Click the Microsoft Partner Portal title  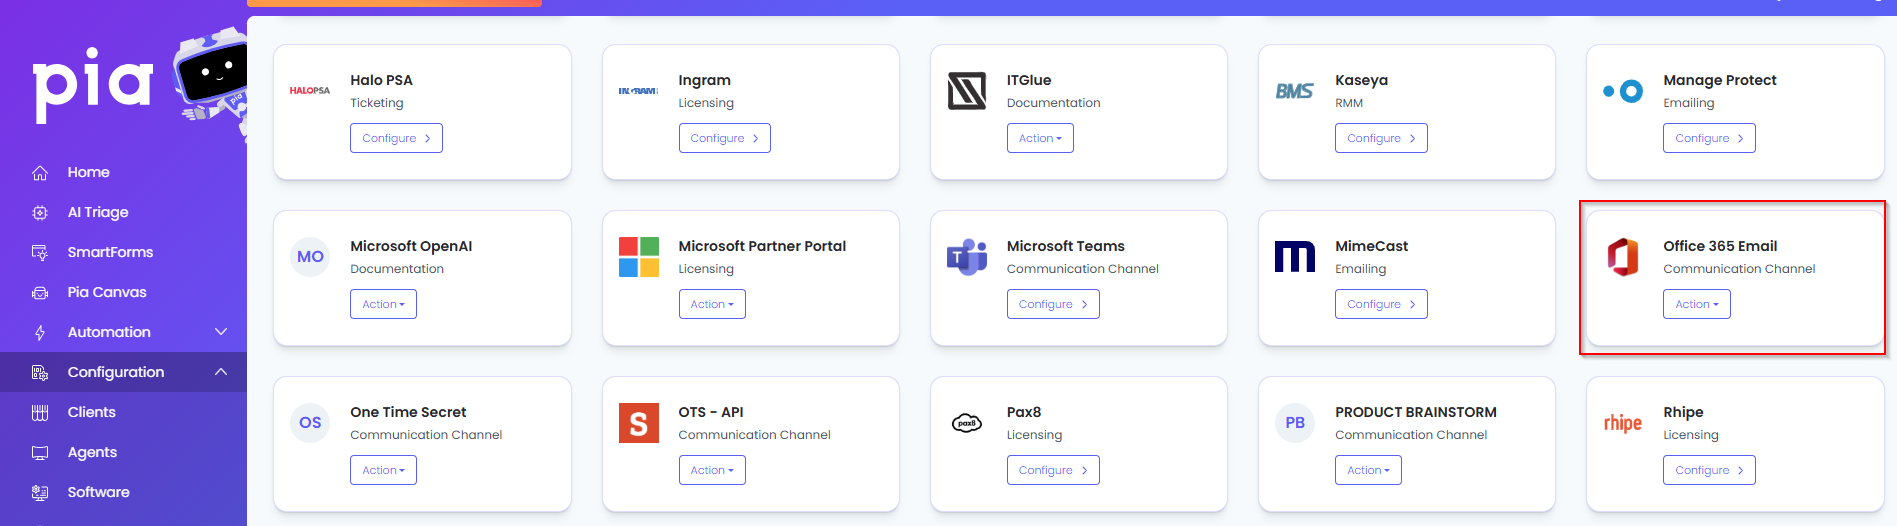coord(762,246)
